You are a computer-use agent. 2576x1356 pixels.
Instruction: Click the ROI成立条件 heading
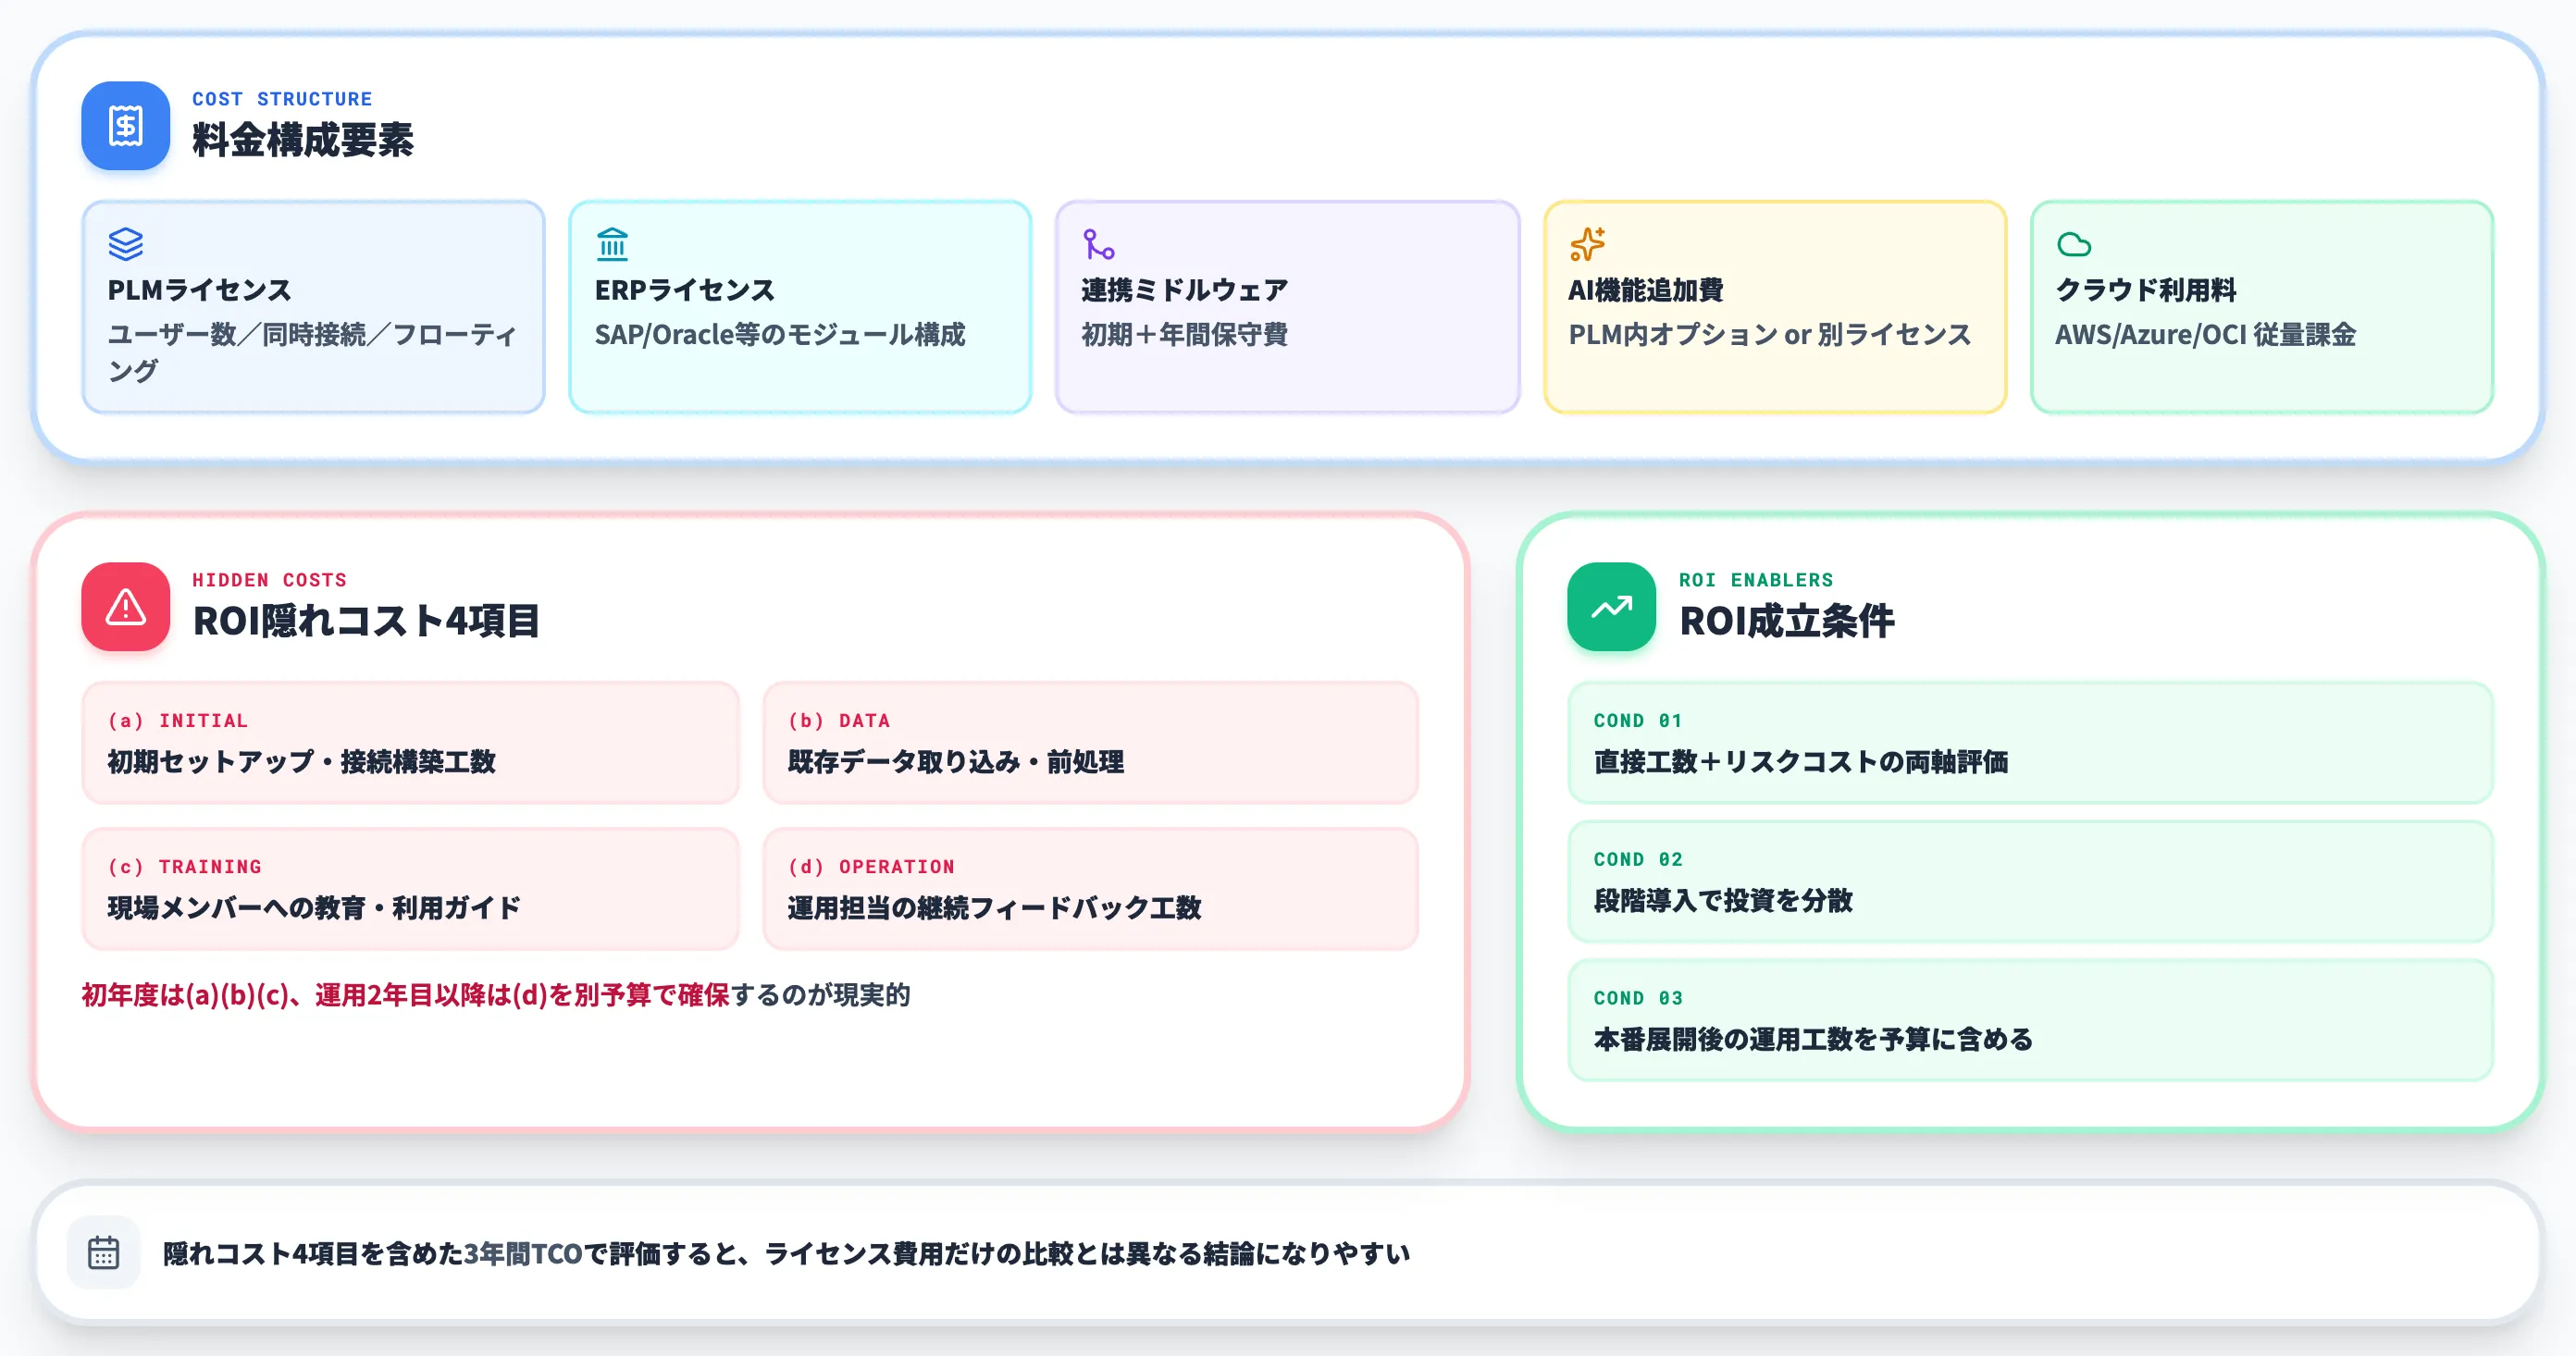(1786, 621)
